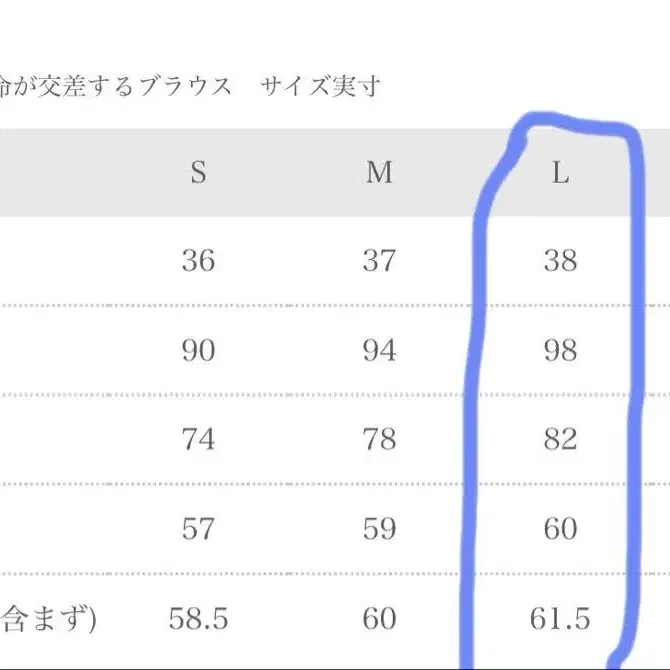The width and height of the screenshot is (670, 670).
Task: Select the 60 value in L column
Action: click(x=560, y=529)
